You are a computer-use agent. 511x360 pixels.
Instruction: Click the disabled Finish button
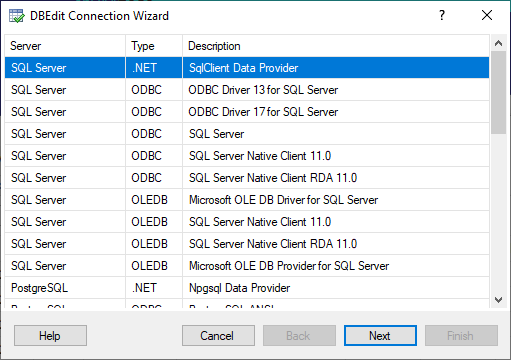(x=461, y=336)
